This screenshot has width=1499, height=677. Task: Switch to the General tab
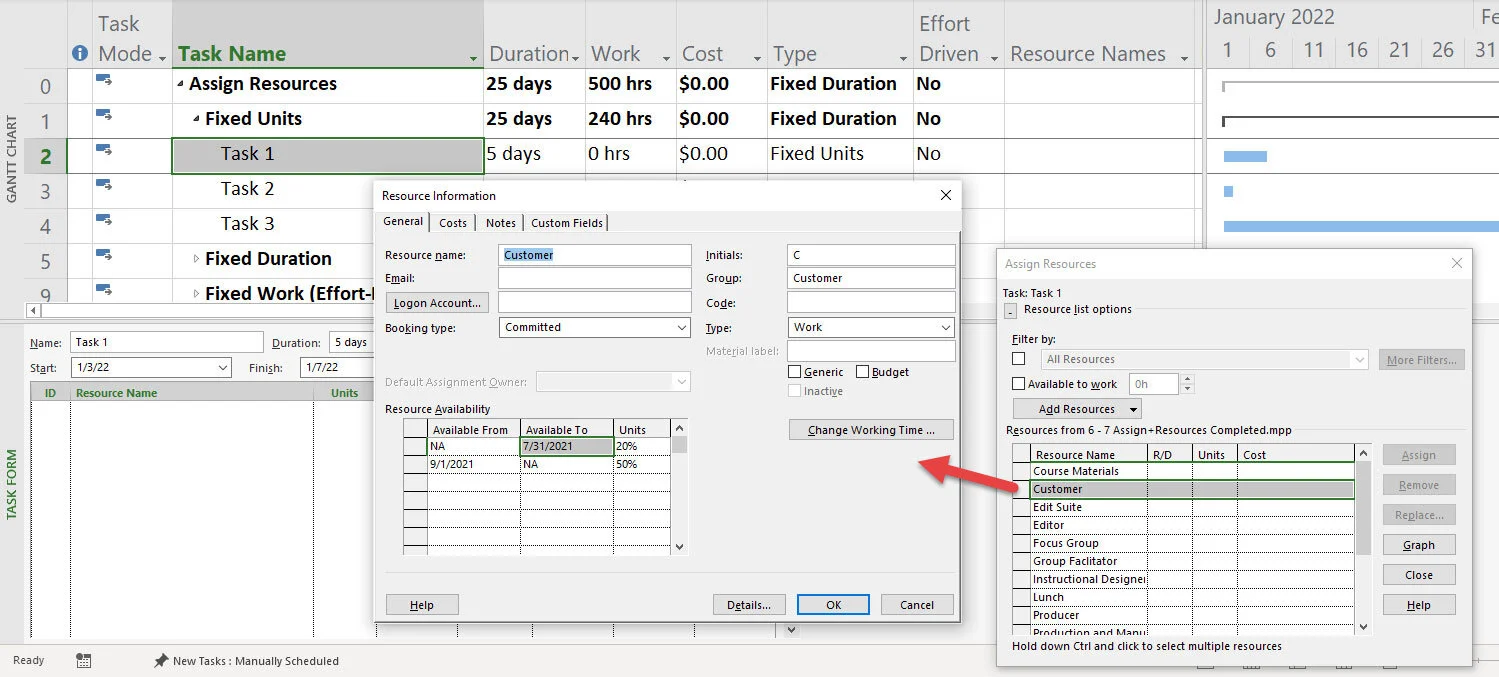[x=403, y=222]
